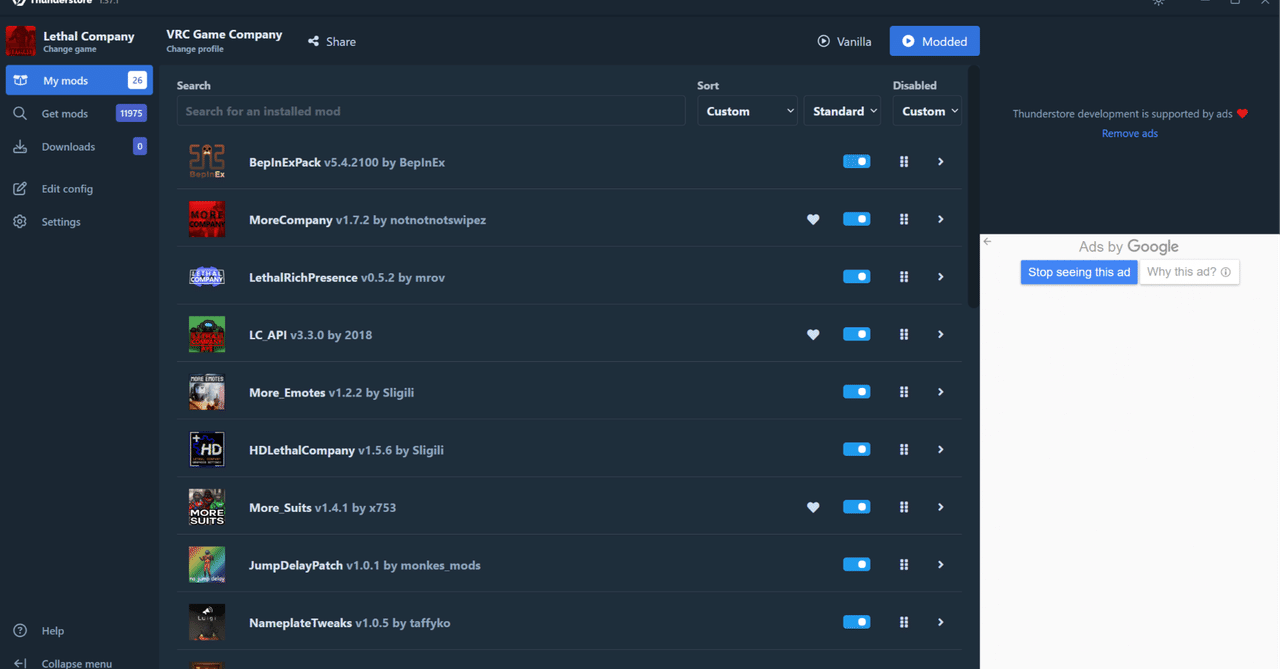Screen dimensions: 1280x669
Task: Disable NameplateTweaks with its toggle
Action: coord(856,621)
